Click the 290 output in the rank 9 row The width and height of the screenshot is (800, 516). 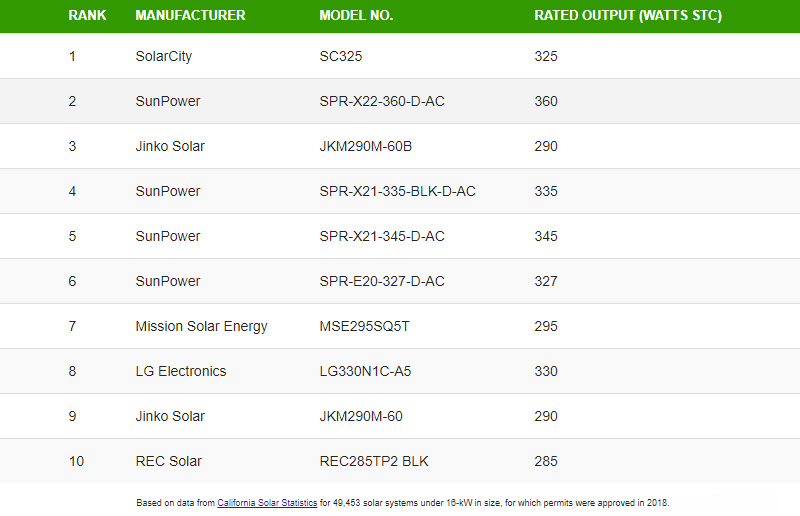pyautogui.click(x=546, y=416)
